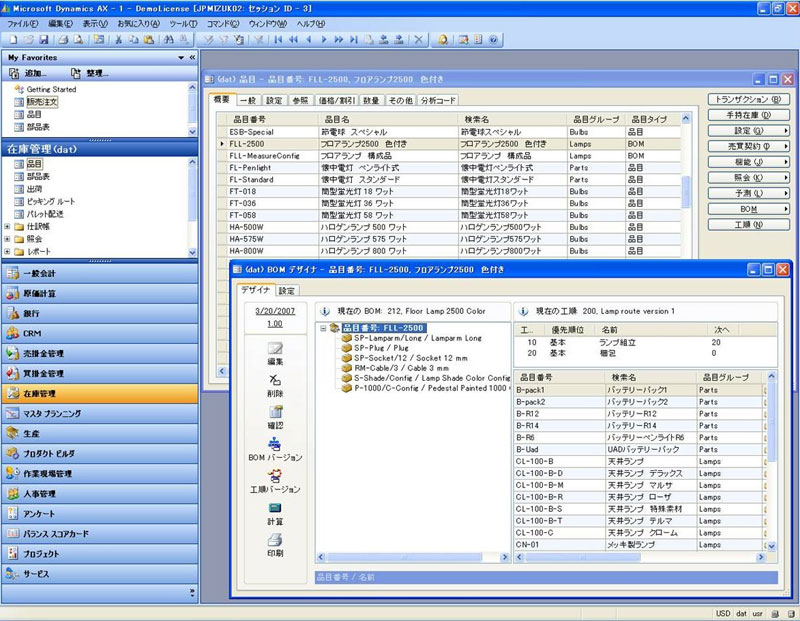Open the Help question mark toolbar icon
The image size is (800, 621).
(x=493, y=39)
